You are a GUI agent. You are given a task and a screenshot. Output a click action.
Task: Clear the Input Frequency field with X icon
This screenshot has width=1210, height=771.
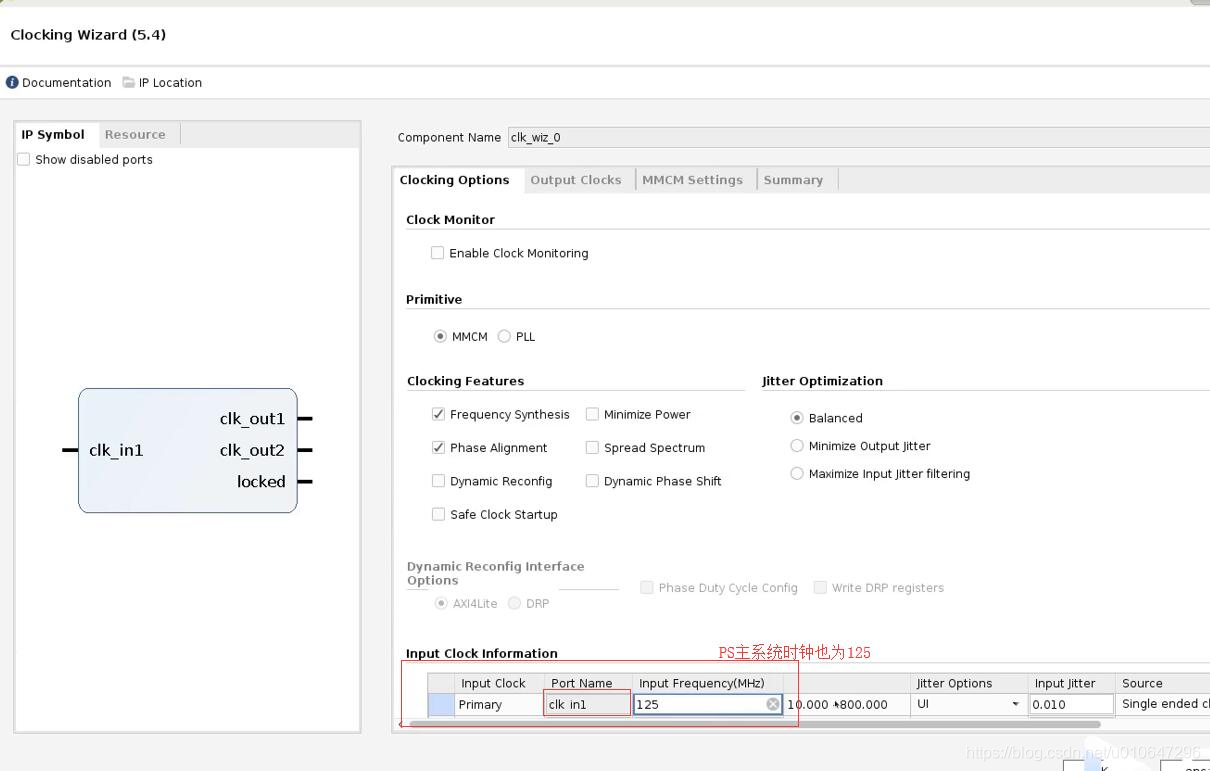(x=773, y=704)
